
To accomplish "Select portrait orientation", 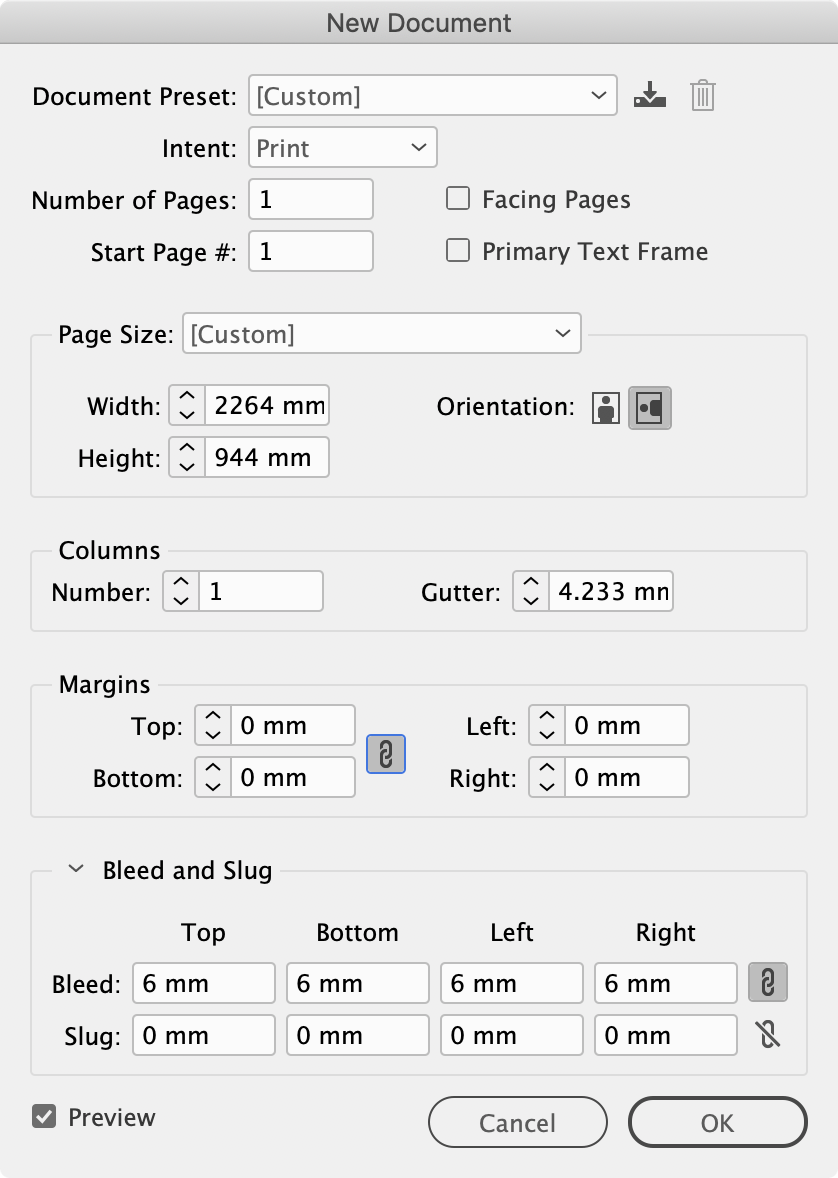I will click(x=606, y=407).
